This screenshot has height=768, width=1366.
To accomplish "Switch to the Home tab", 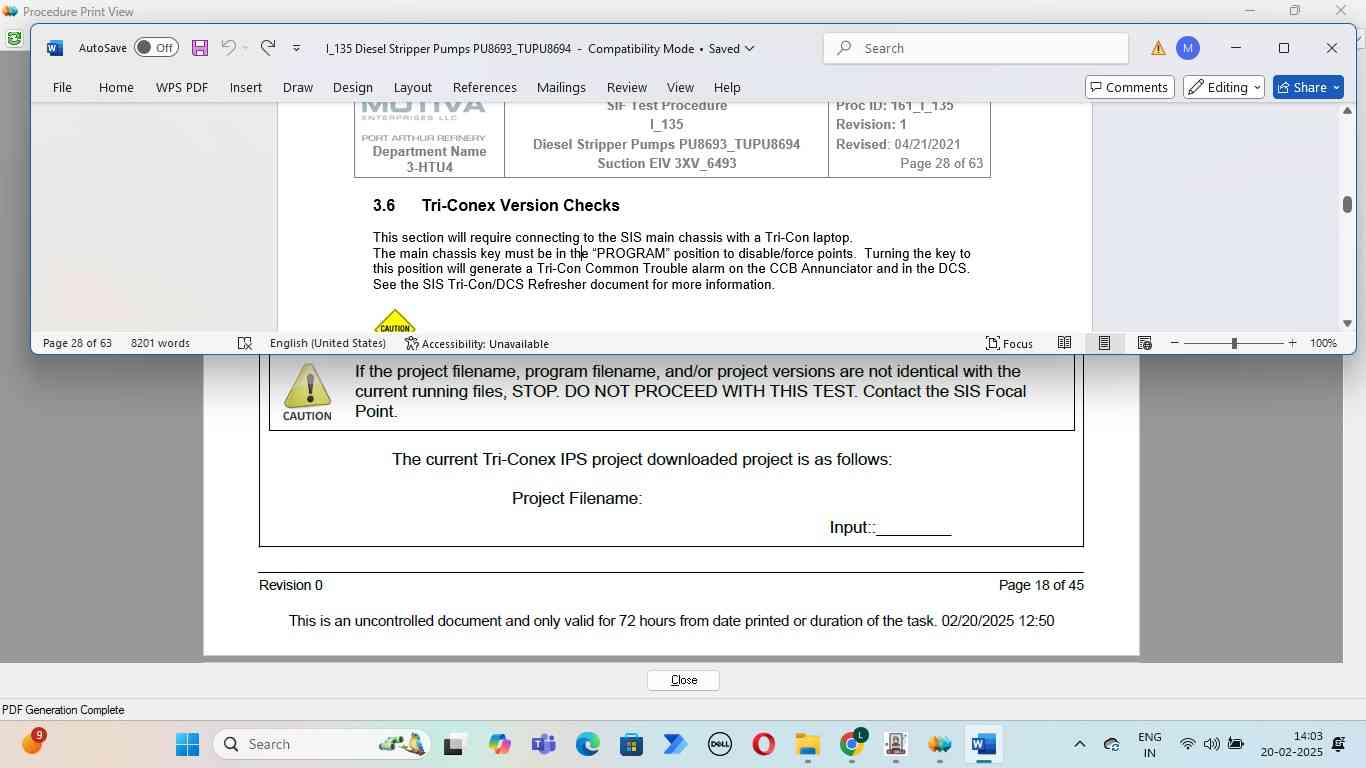I will [x=116, y=87].
